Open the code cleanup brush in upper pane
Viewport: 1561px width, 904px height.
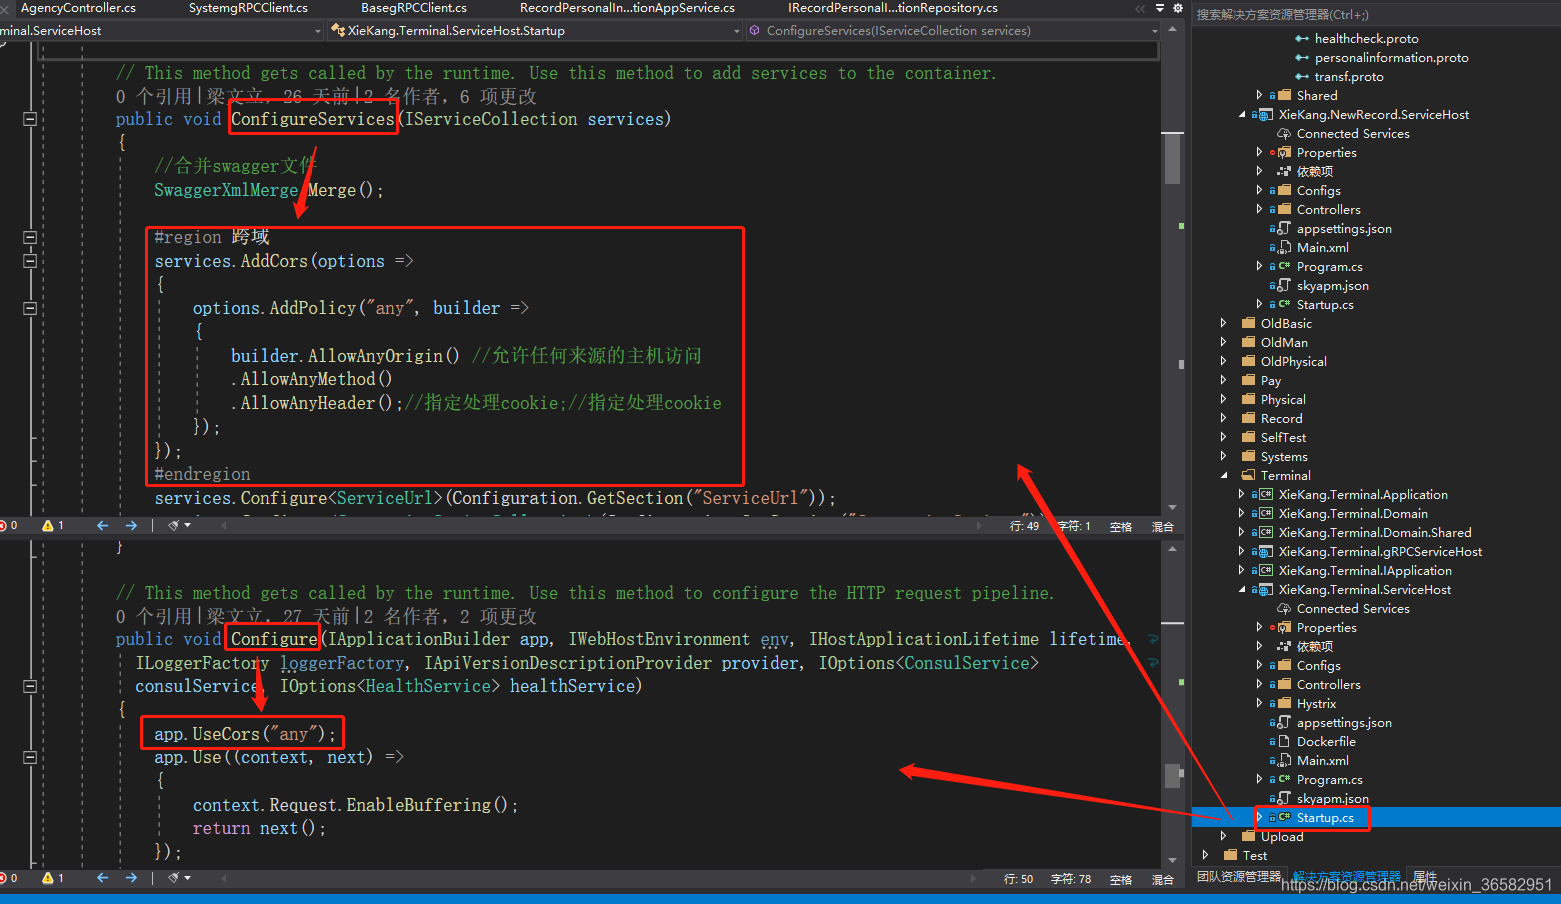[x=174, y=525]
